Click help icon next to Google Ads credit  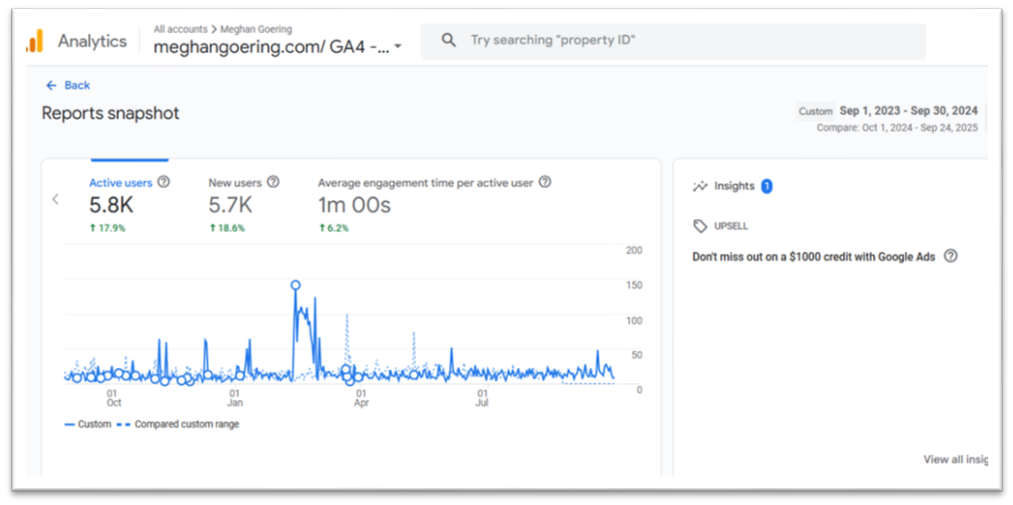coord(950,256)
